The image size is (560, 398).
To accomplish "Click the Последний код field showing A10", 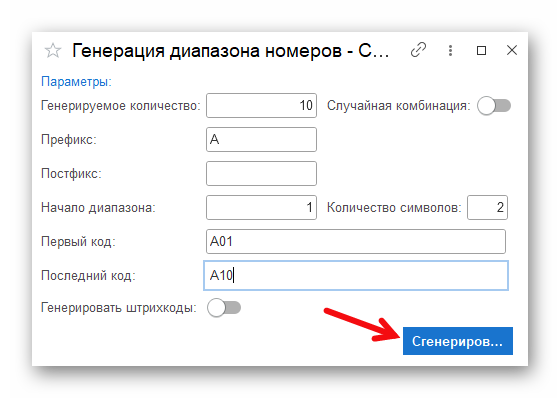I will point(356,275).
